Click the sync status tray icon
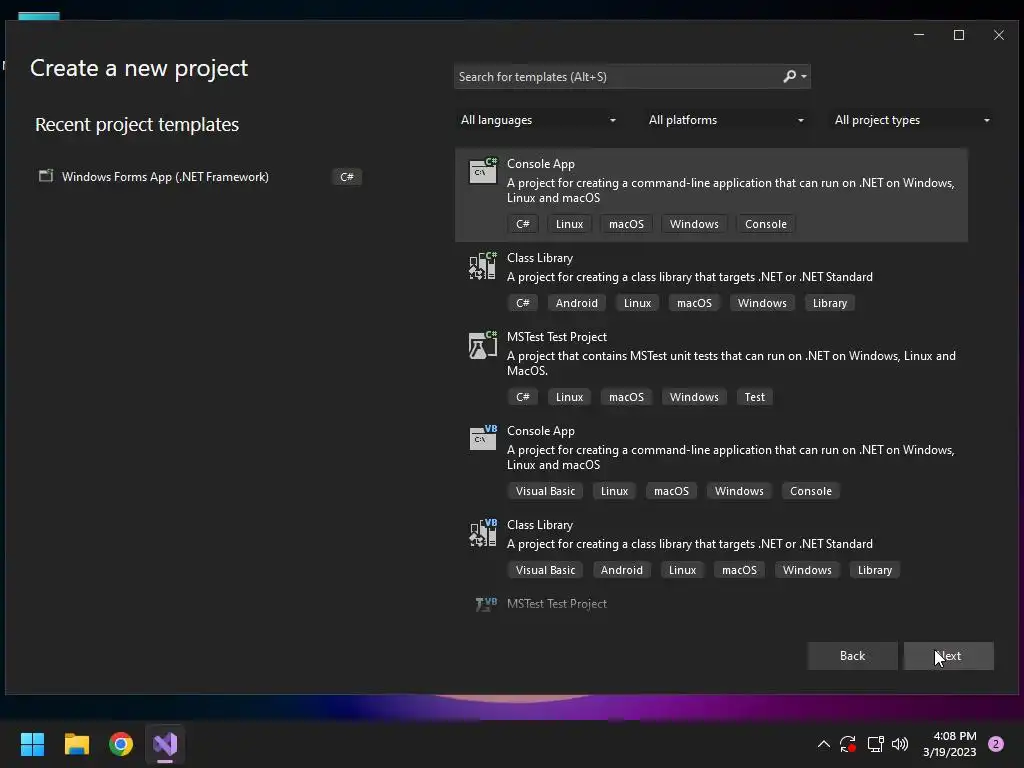 coord(848,744)
